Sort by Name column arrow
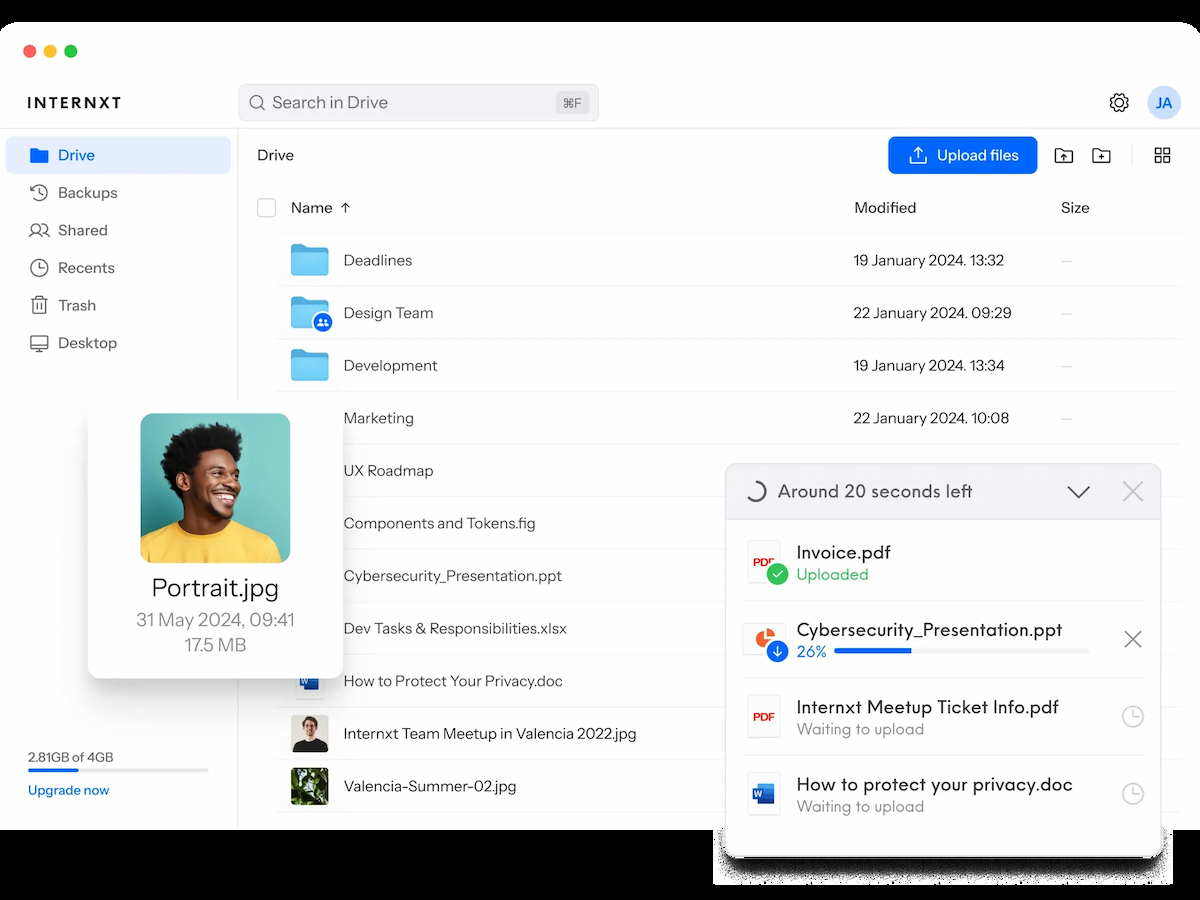The image size is (1200, 900). (x=346, y=208)
